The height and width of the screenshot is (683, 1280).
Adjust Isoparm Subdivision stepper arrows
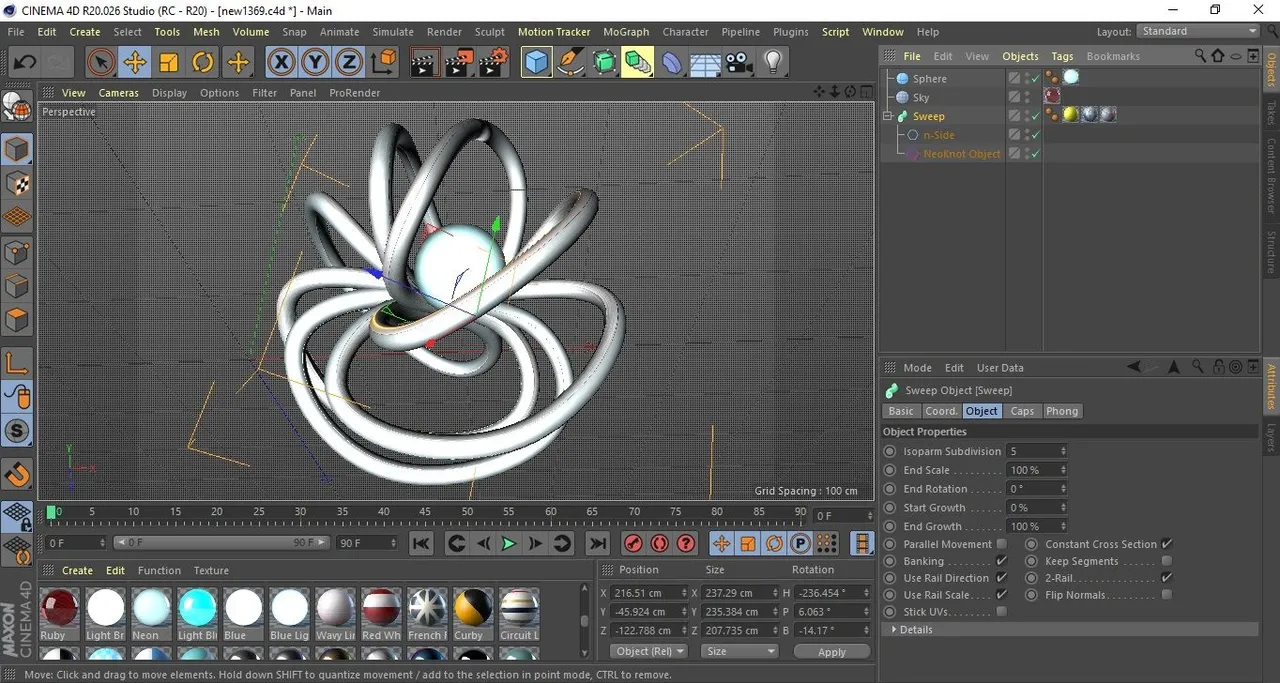[x=1063, y=451]
